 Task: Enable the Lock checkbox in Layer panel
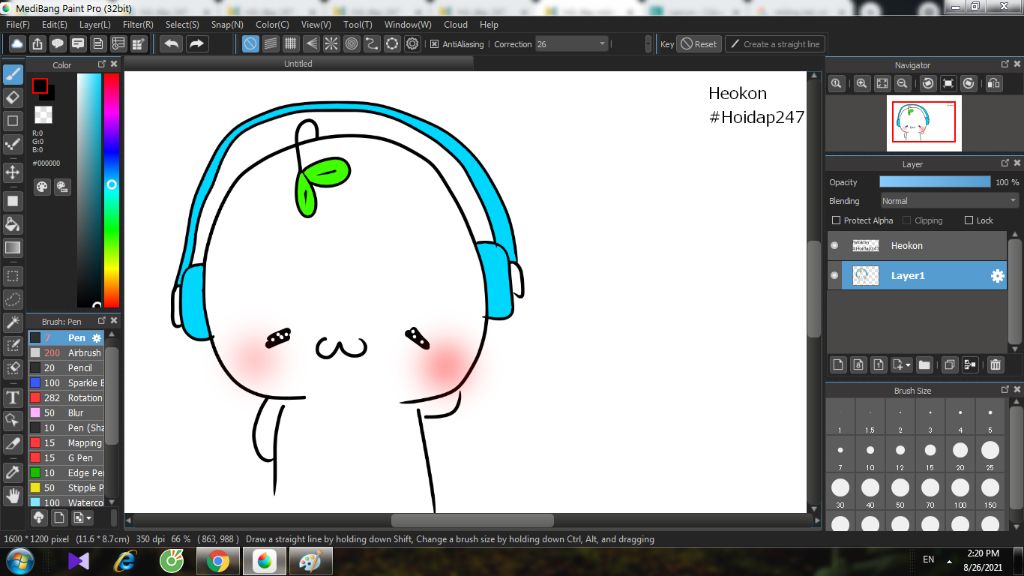pos(968,220)
